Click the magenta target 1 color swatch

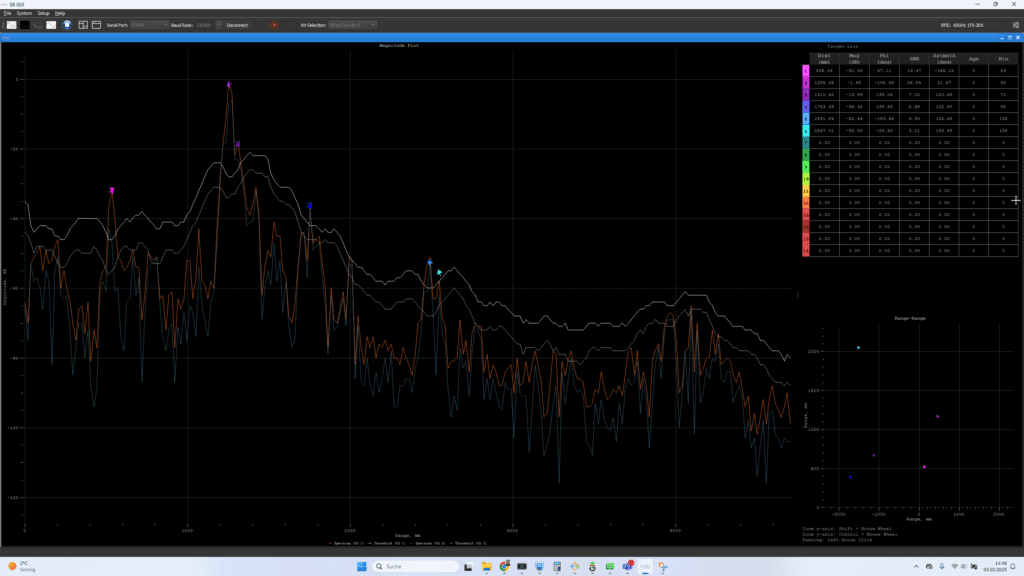click(x=806, y=71)
